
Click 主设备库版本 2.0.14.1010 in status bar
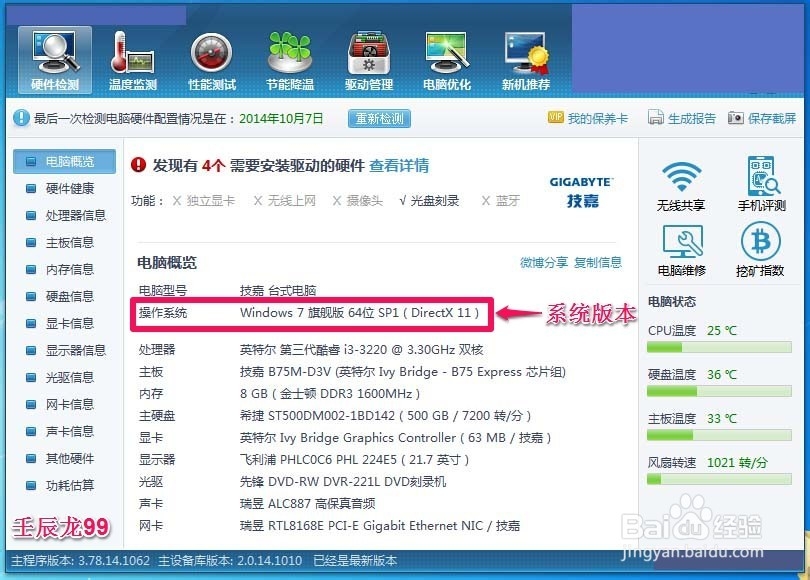point(230,561)
